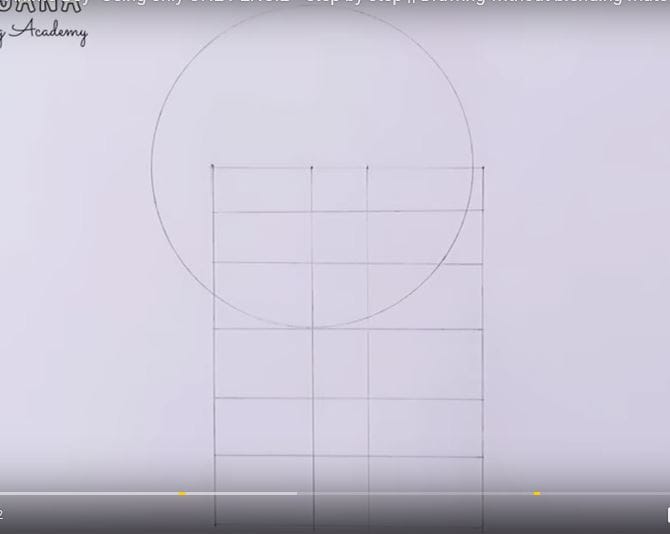Click the progress bar right of the second yellow marker
The image size is (670, 534).
(600, 493)
